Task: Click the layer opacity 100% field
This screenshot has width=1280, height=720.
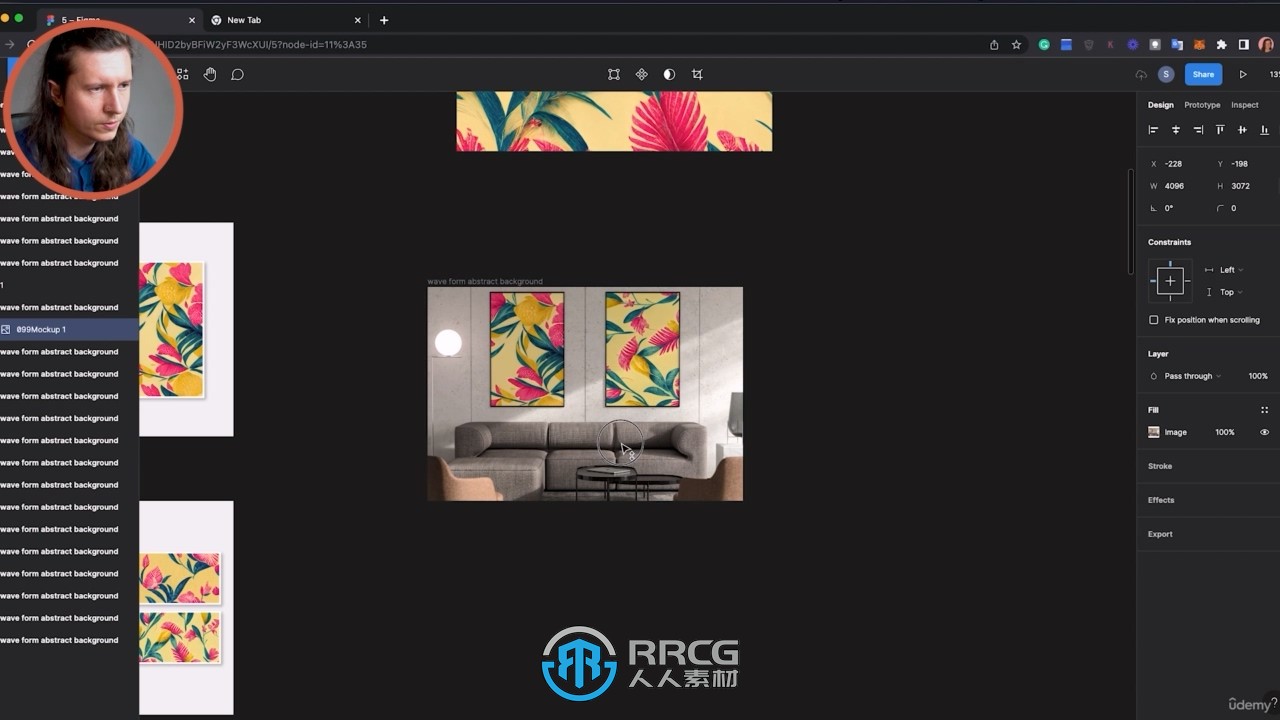Action: point(1258,376)
